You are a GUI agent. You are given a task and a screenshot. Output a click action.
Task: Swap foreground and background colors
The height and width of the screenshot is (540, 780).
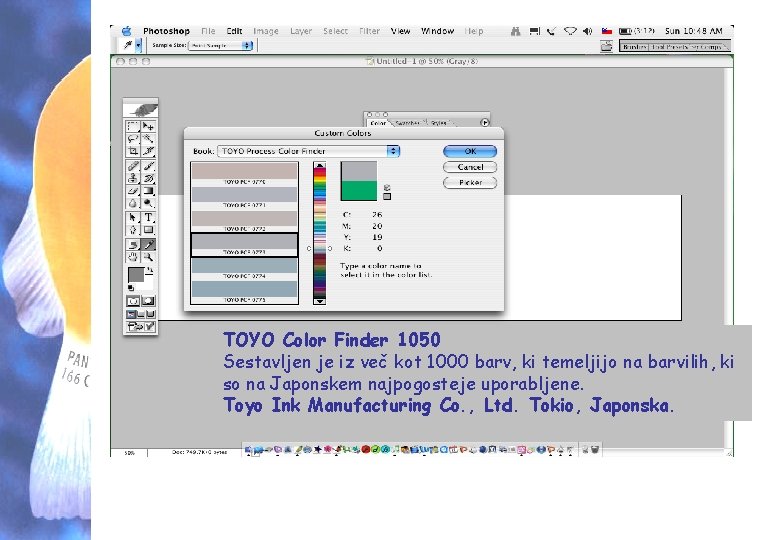click(x=149, y=271)
